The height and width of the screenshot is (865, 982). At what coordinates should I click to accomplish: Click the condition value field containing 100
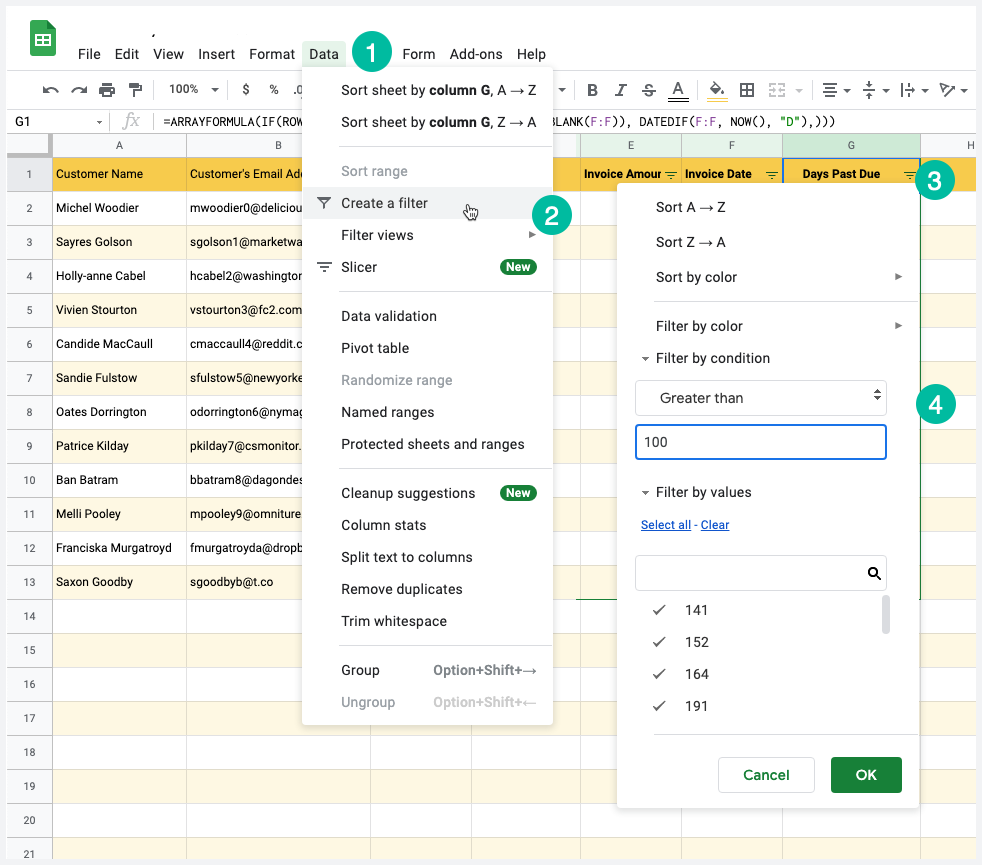pyautogui.click(x=760, y=442)
